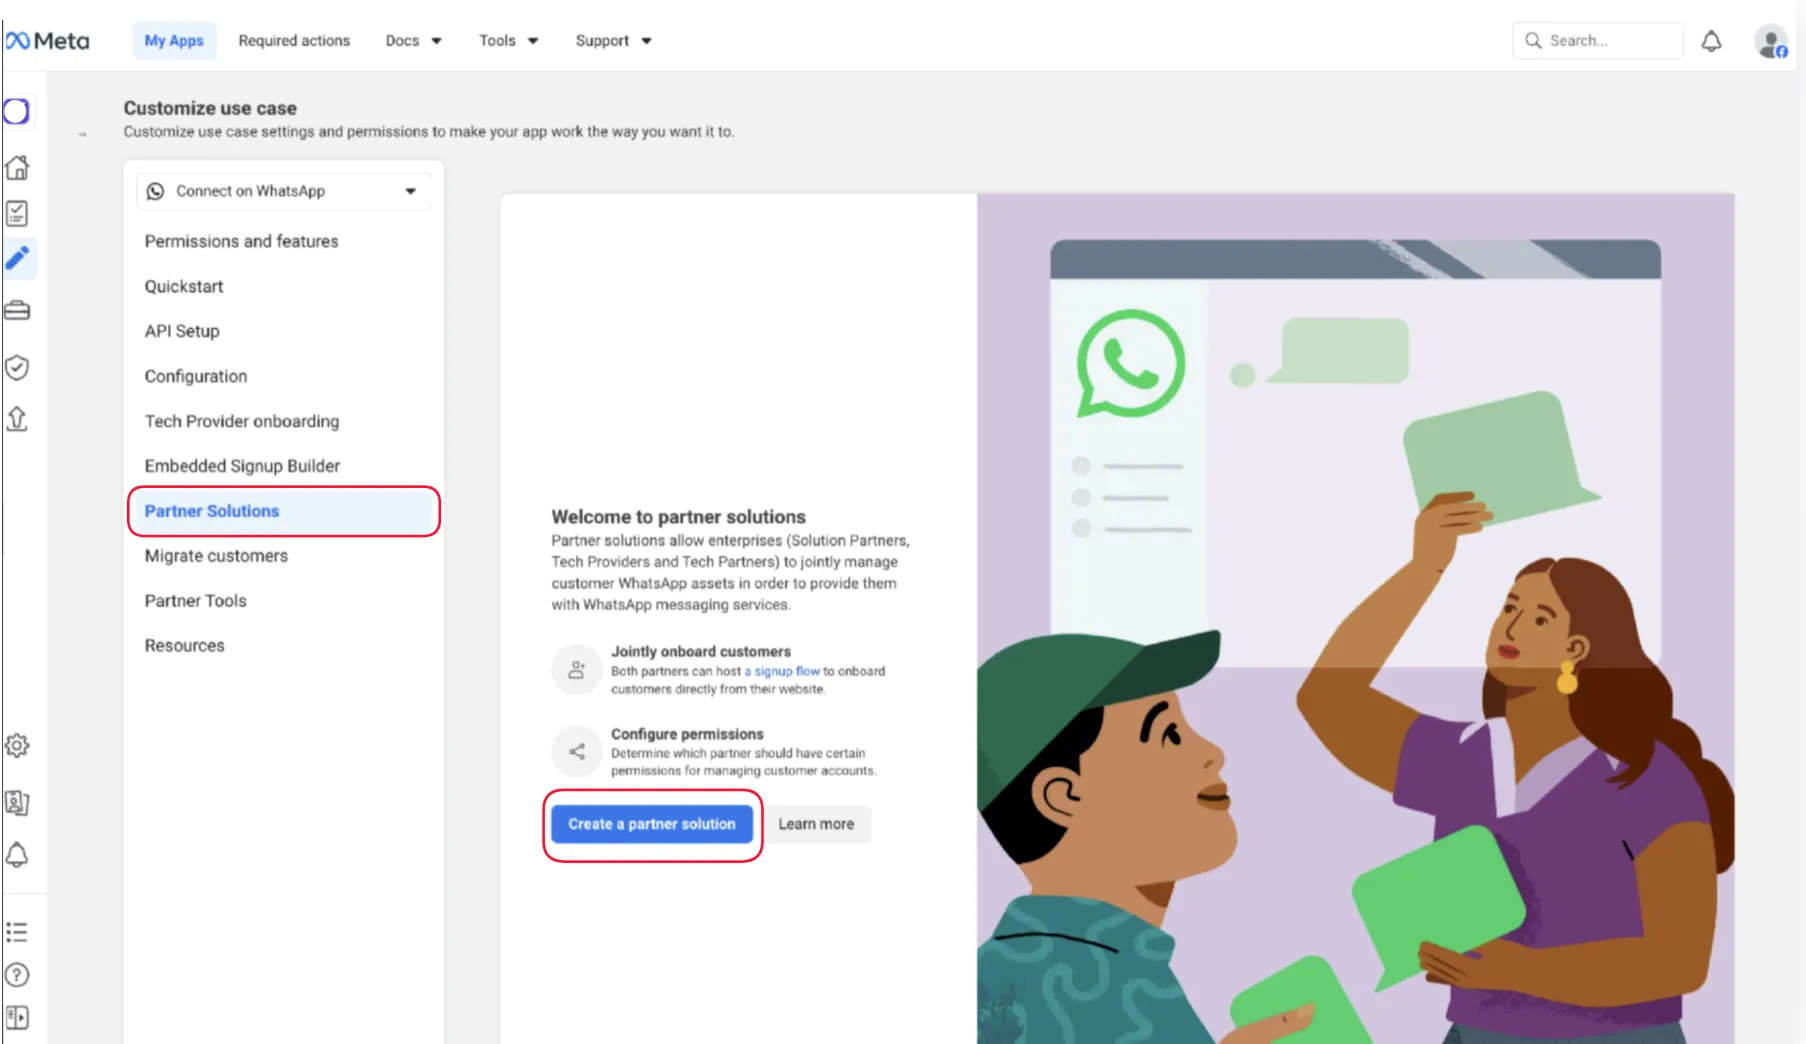Open the checklist icon in the sidebar

point(17,213)
